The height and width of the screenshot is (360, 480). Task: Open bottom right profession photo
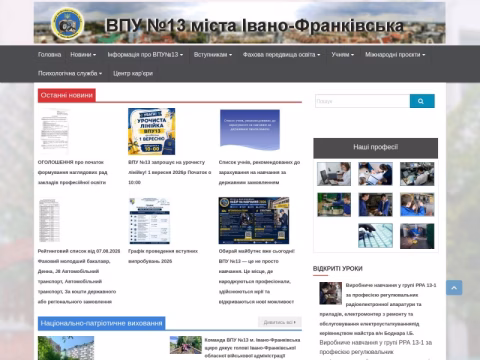tap(417, 236)
